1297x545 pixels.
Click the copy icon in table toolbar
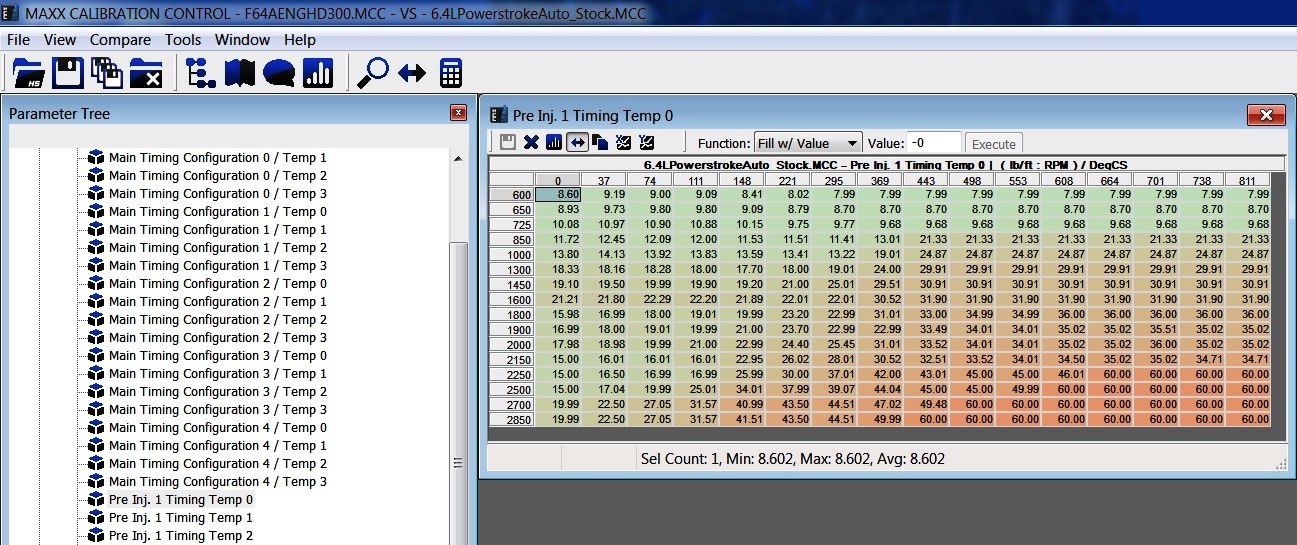[x=600, y=142]
